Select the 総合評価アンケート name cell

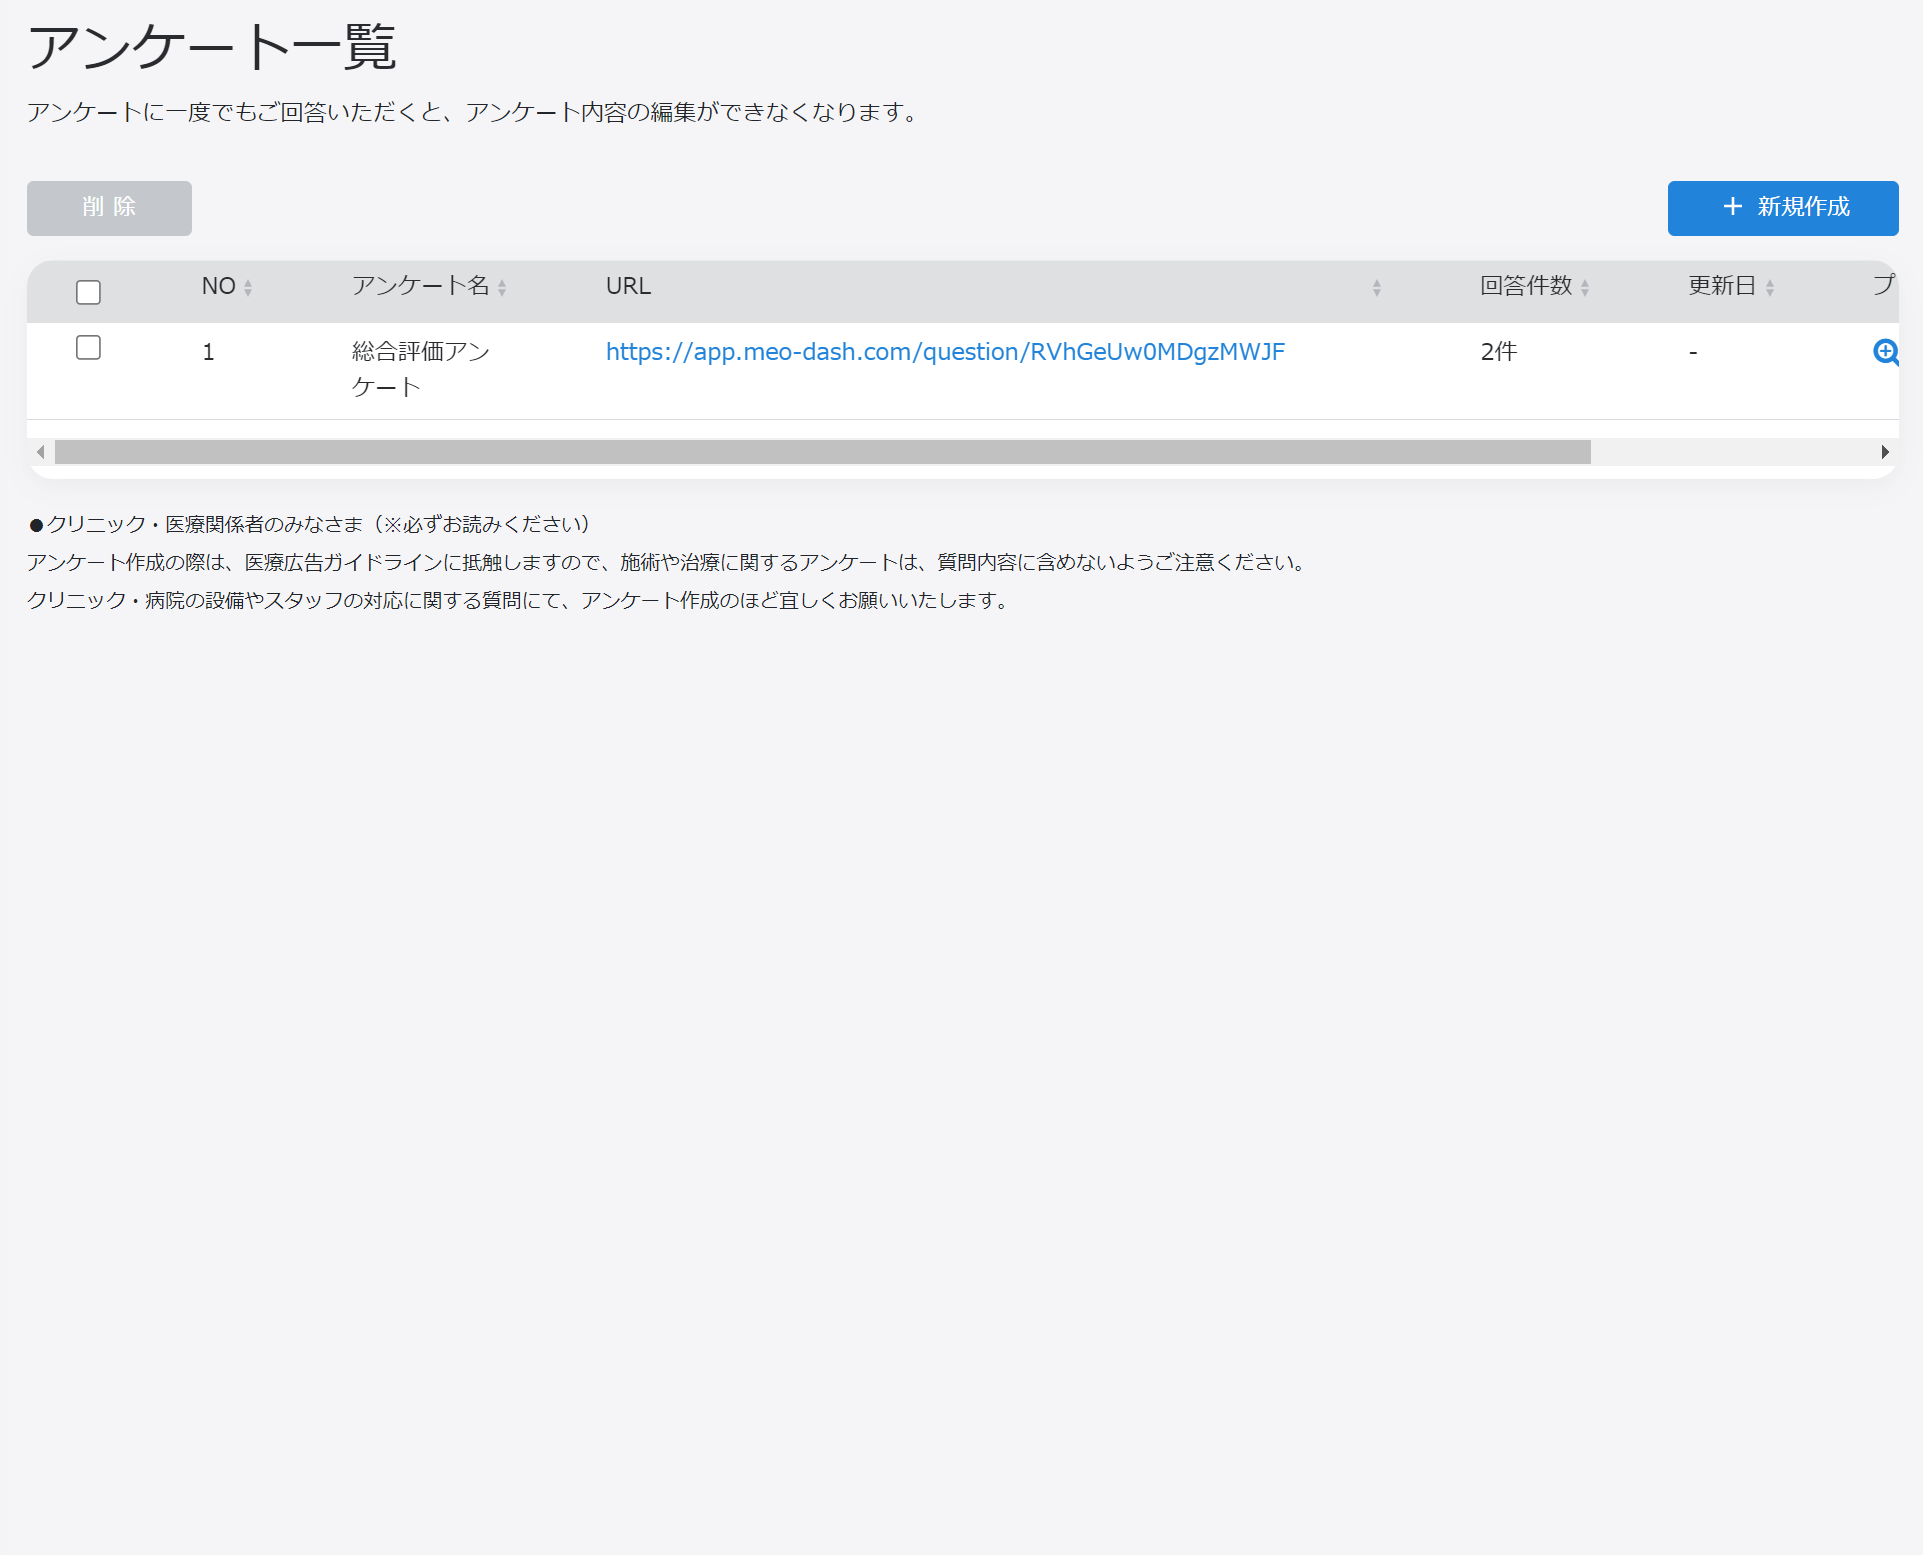pos(421,369)
